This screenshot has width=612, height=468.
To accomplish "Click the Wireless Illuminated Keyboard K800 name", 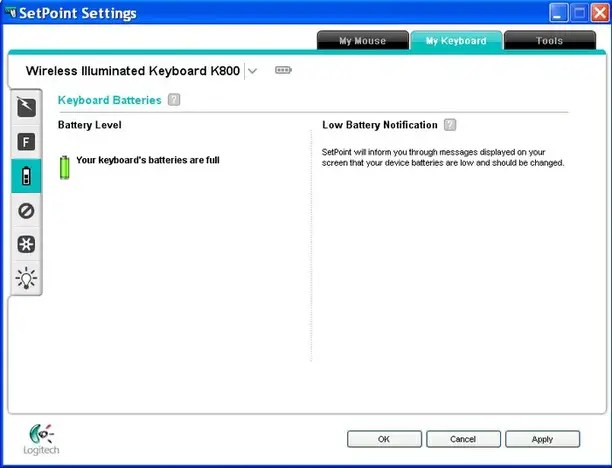I will (133, 71).
